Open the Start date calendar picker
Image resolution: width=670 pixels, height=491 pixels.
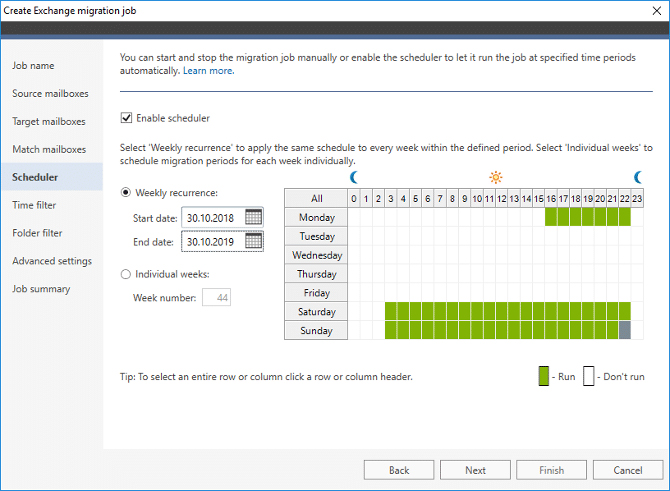253,218
